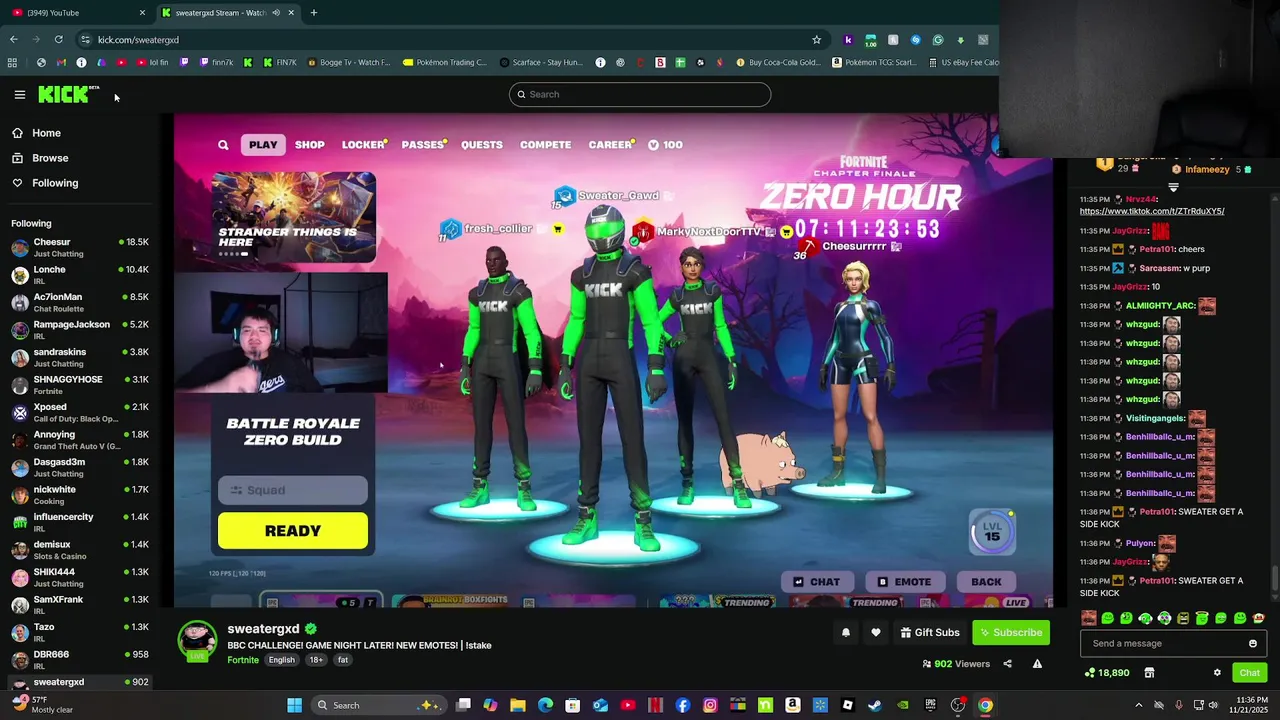
Task: Click Fortnite CAREER tab in stream
Action: pyautogui.click(x=610, y=145)
